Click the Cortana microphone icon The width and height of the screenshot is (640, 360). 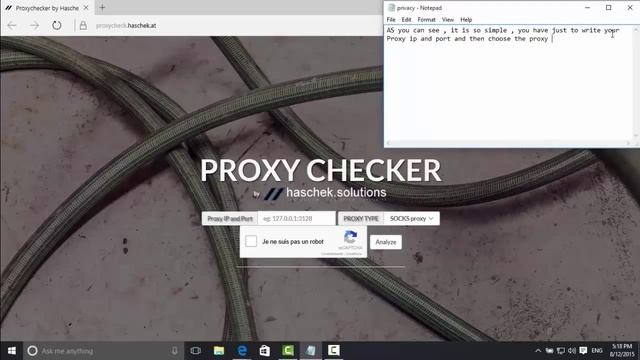coord(175,351)
